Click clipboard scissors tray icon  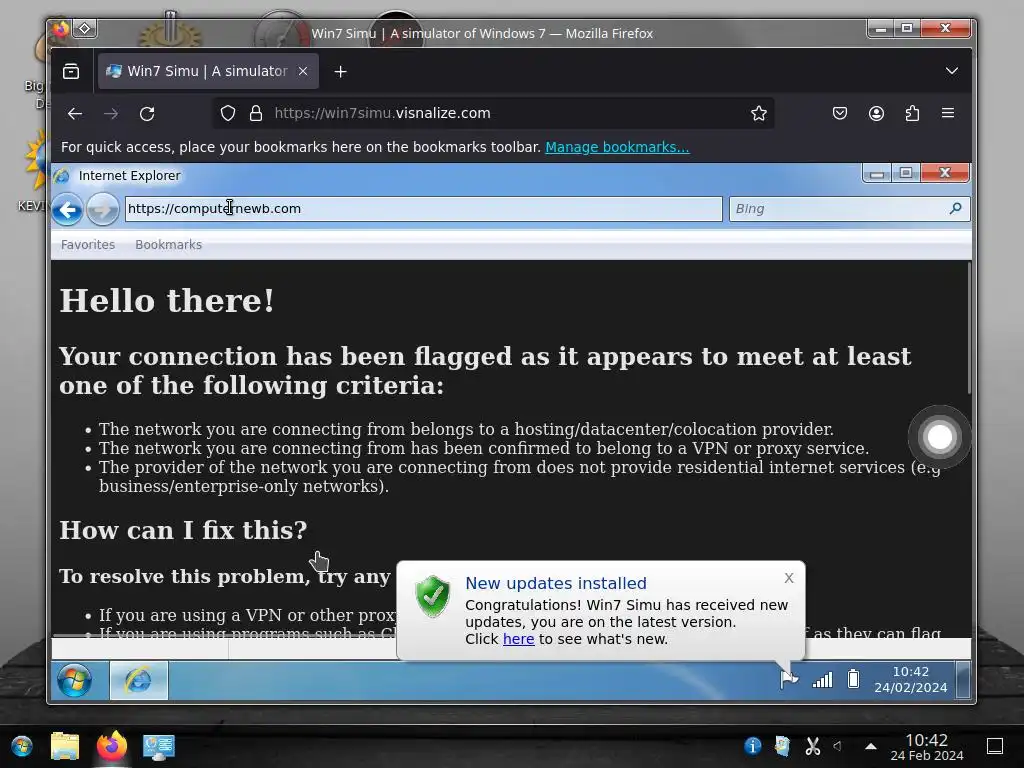(x=812, y=746)
